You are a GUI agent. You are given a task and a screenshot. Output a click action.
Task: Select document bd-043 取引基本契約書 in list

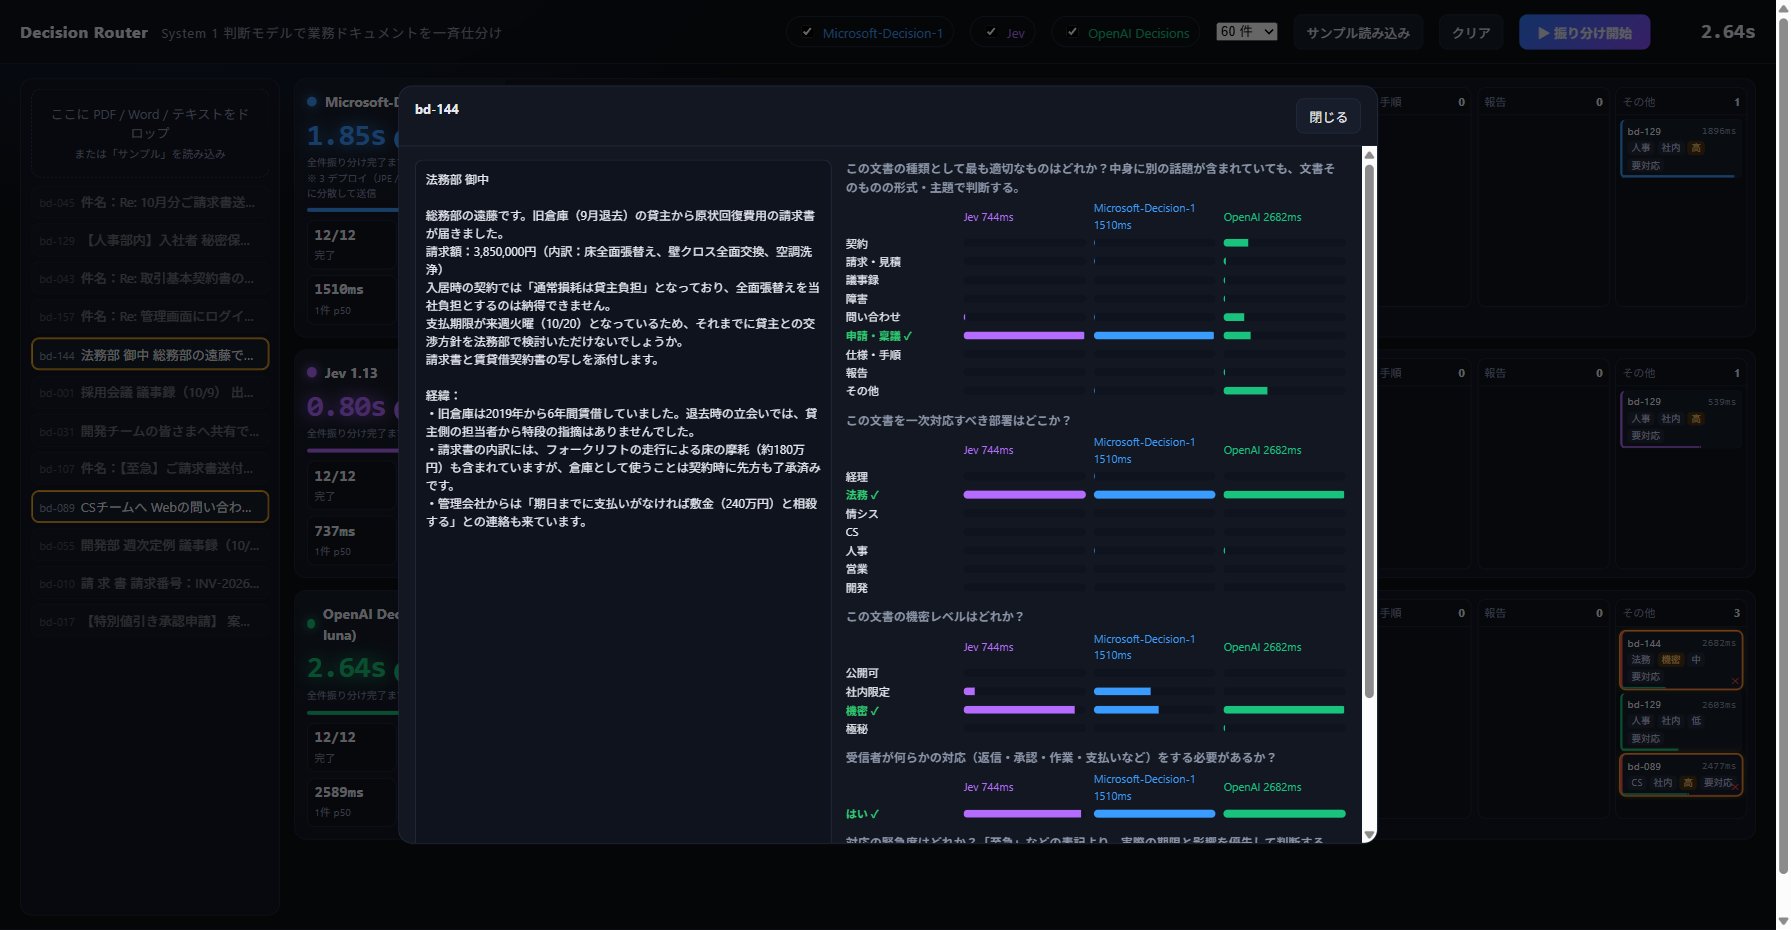coord(150,278)
